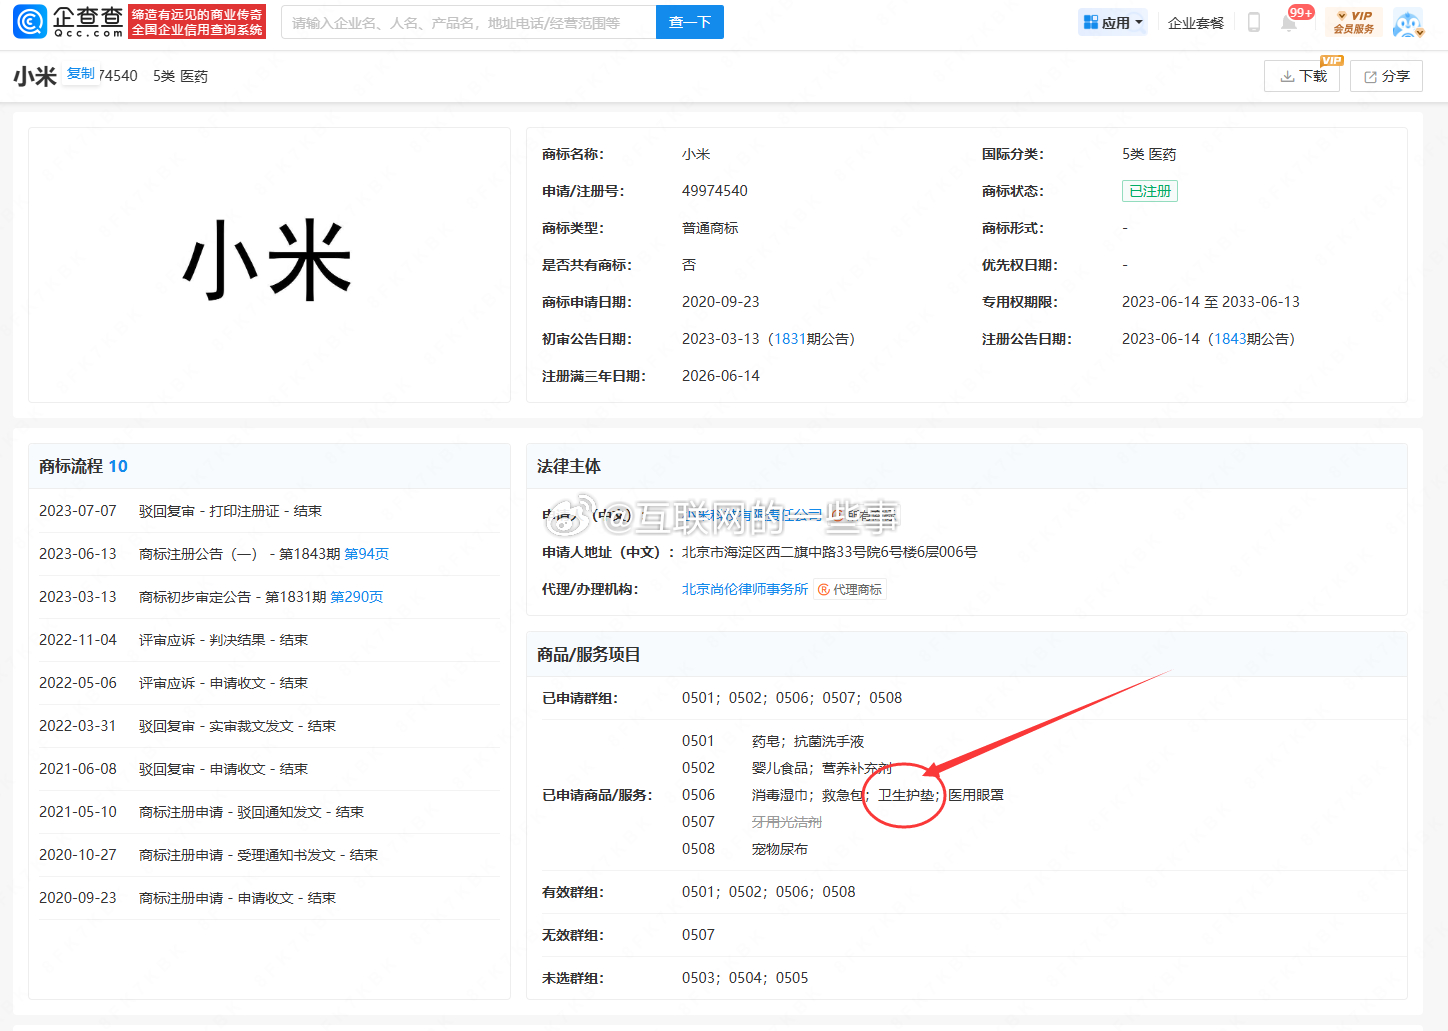Select registration number 49974540

point(715,191)
